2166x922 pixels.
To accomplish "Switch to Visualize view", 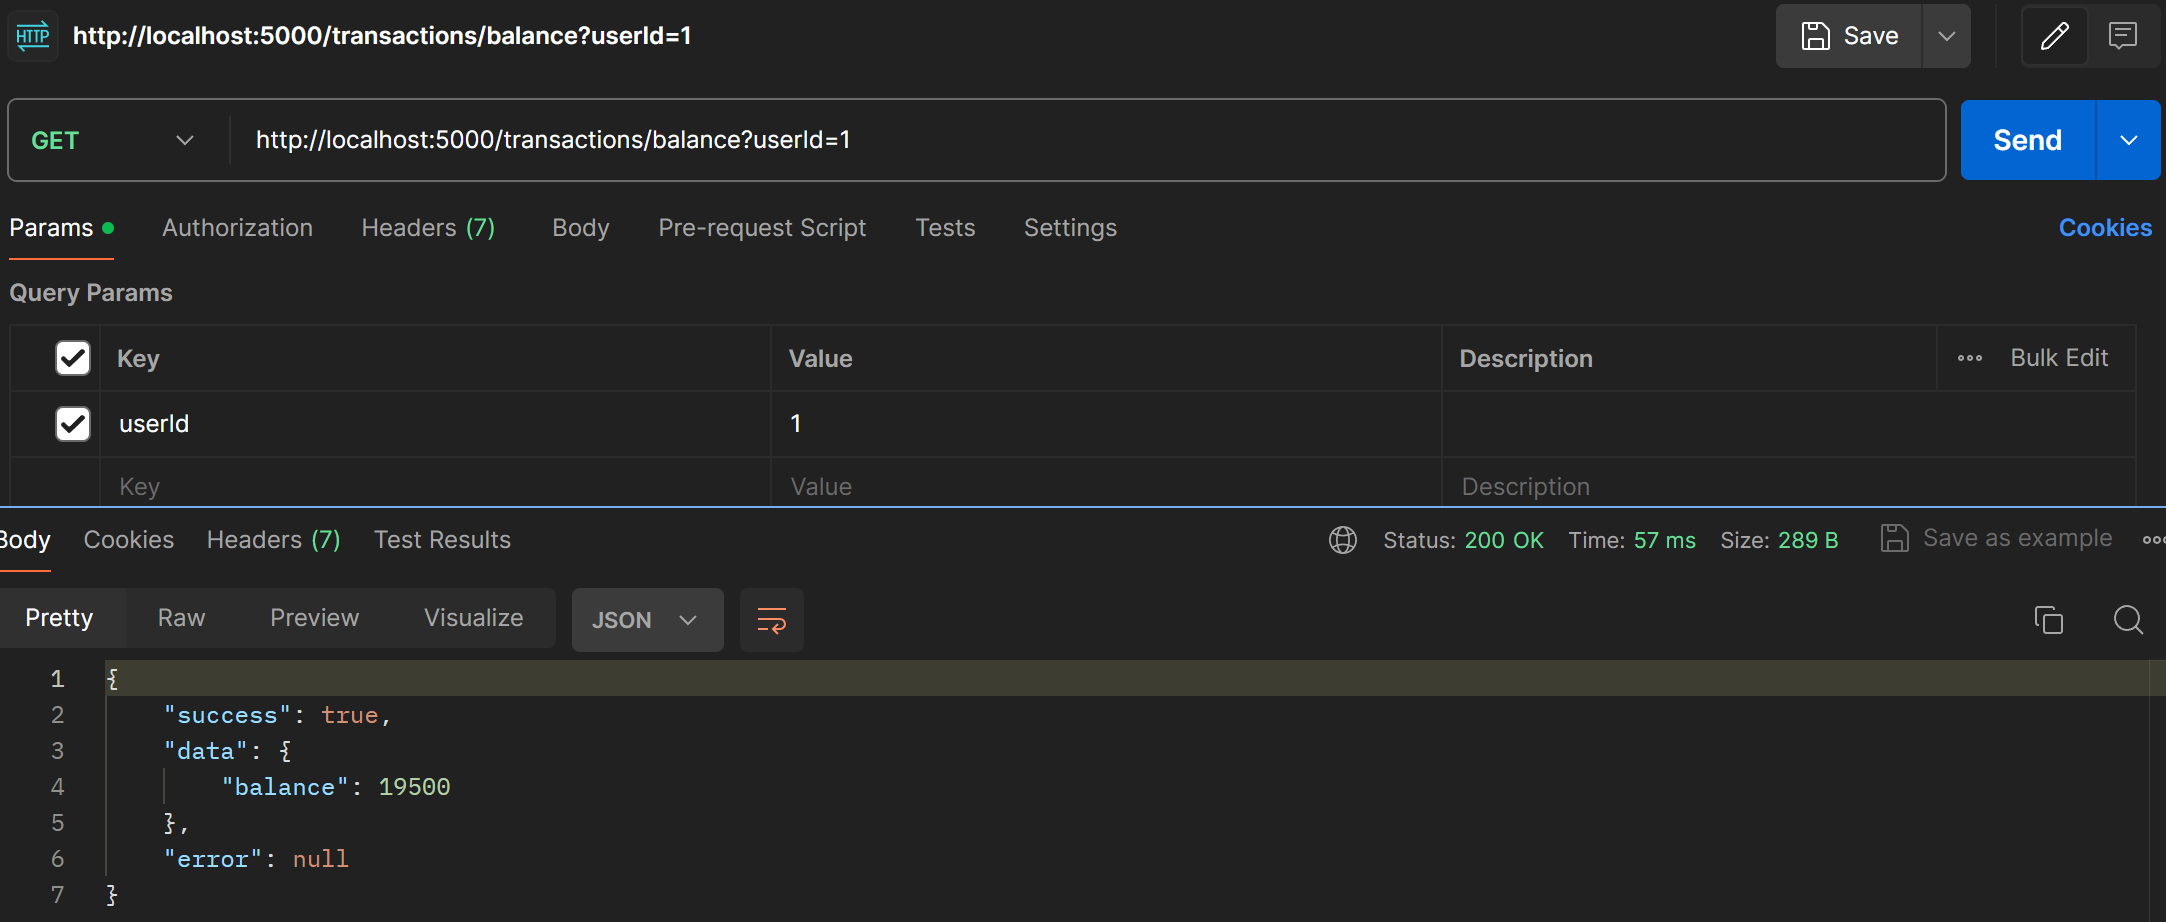I will point(473,618).
